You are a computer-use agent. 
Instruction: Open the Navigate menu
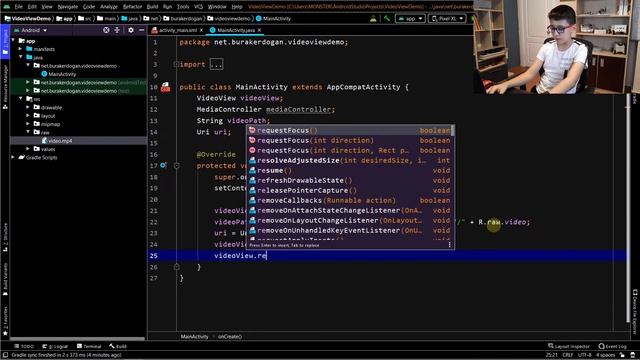[x=67, y=7]
